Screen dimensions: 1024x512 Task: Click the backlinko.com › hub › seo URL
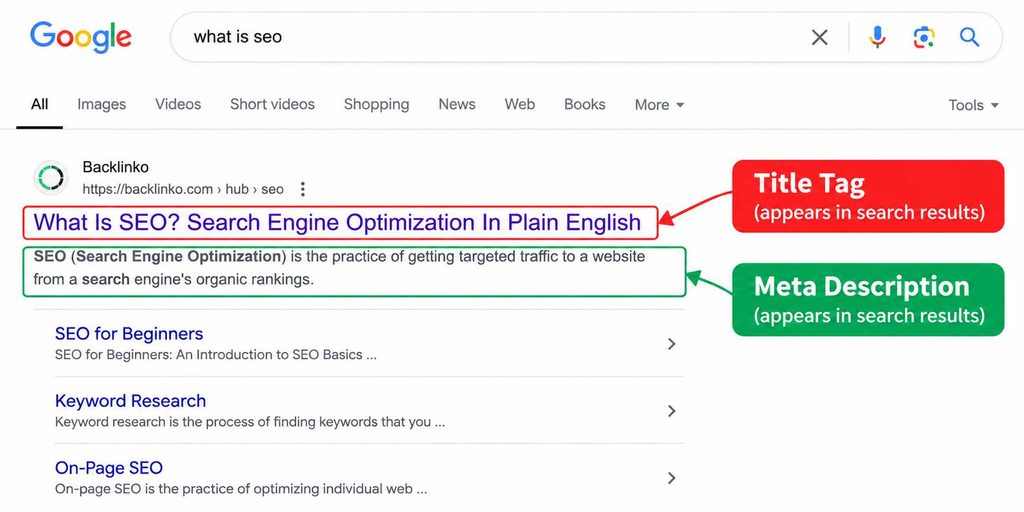click(x=183, y=189)
